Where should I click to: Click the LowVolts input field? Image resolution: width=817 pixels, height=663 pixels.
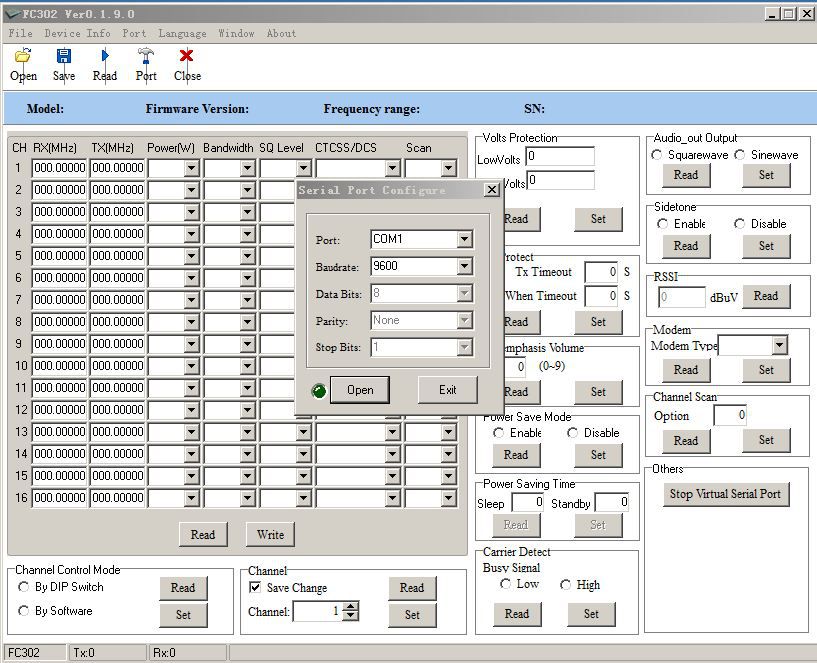click(560, 156)
